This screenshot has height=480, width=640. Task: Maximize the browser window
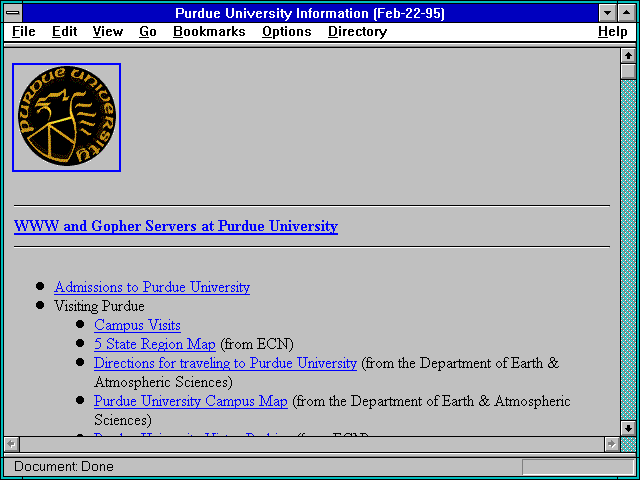627,13
